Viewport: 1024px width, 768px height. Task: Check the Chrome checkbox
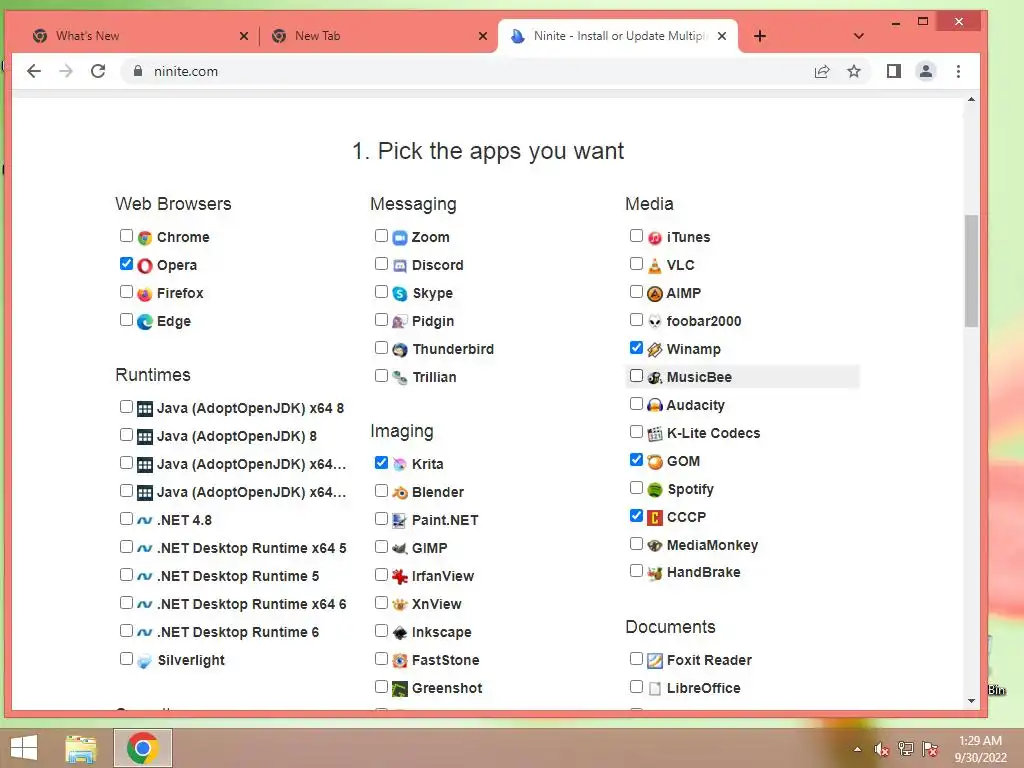point(126,235)
